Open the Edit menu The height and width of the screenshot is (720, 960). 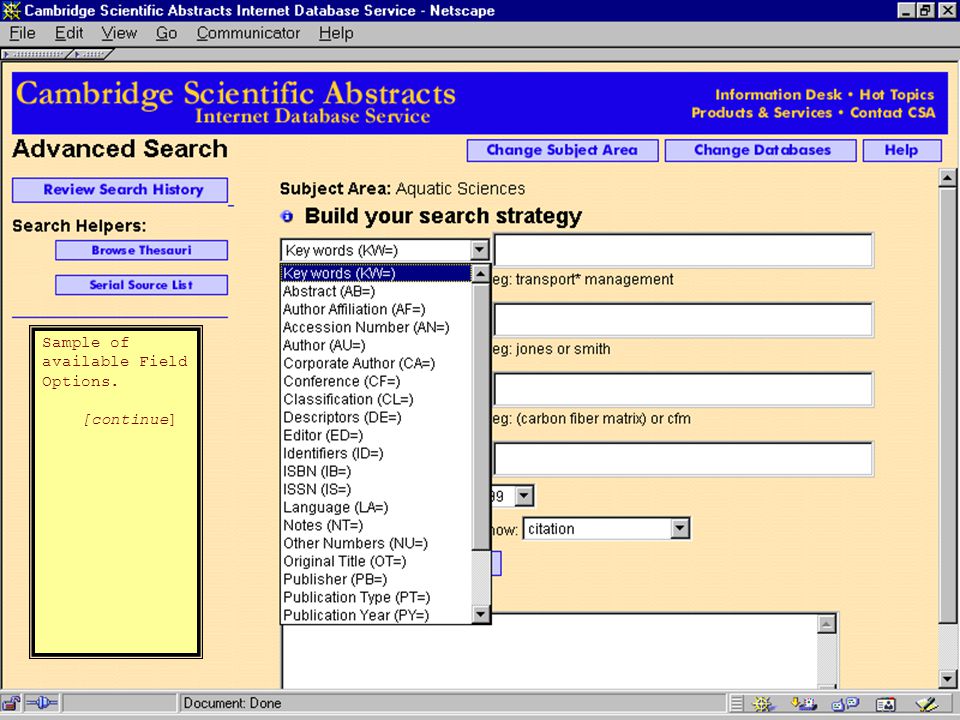[x=69, y=33]
